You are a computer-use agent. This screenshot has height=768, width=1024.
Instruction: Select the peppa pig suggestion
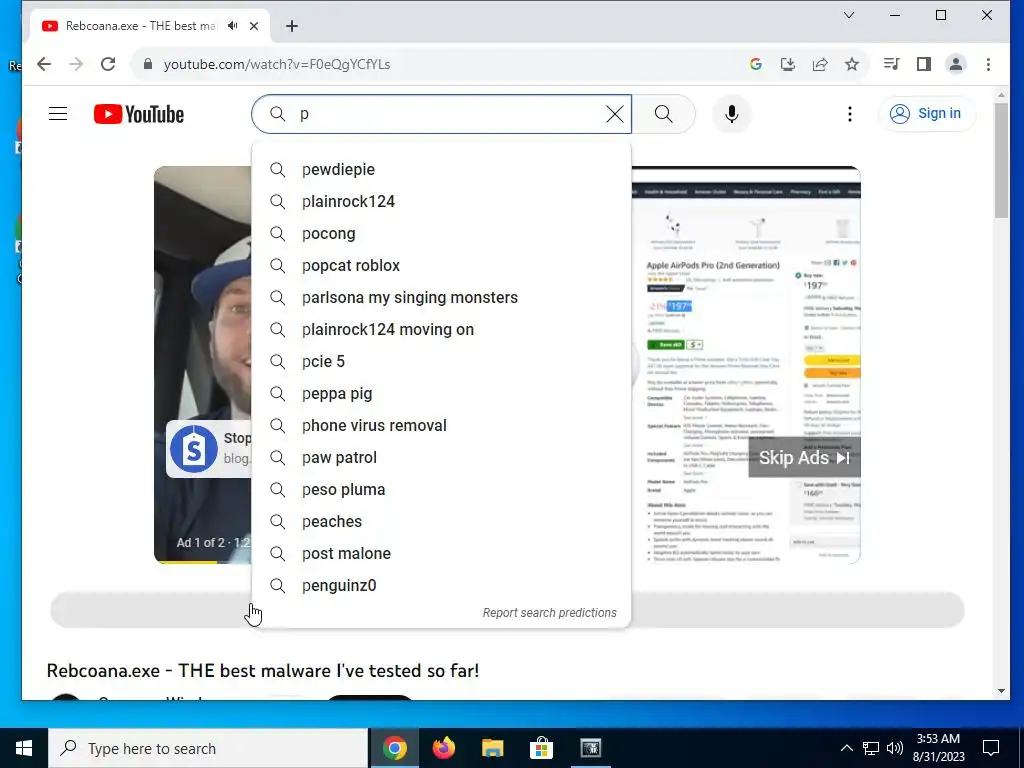click(x=441, y=393)
